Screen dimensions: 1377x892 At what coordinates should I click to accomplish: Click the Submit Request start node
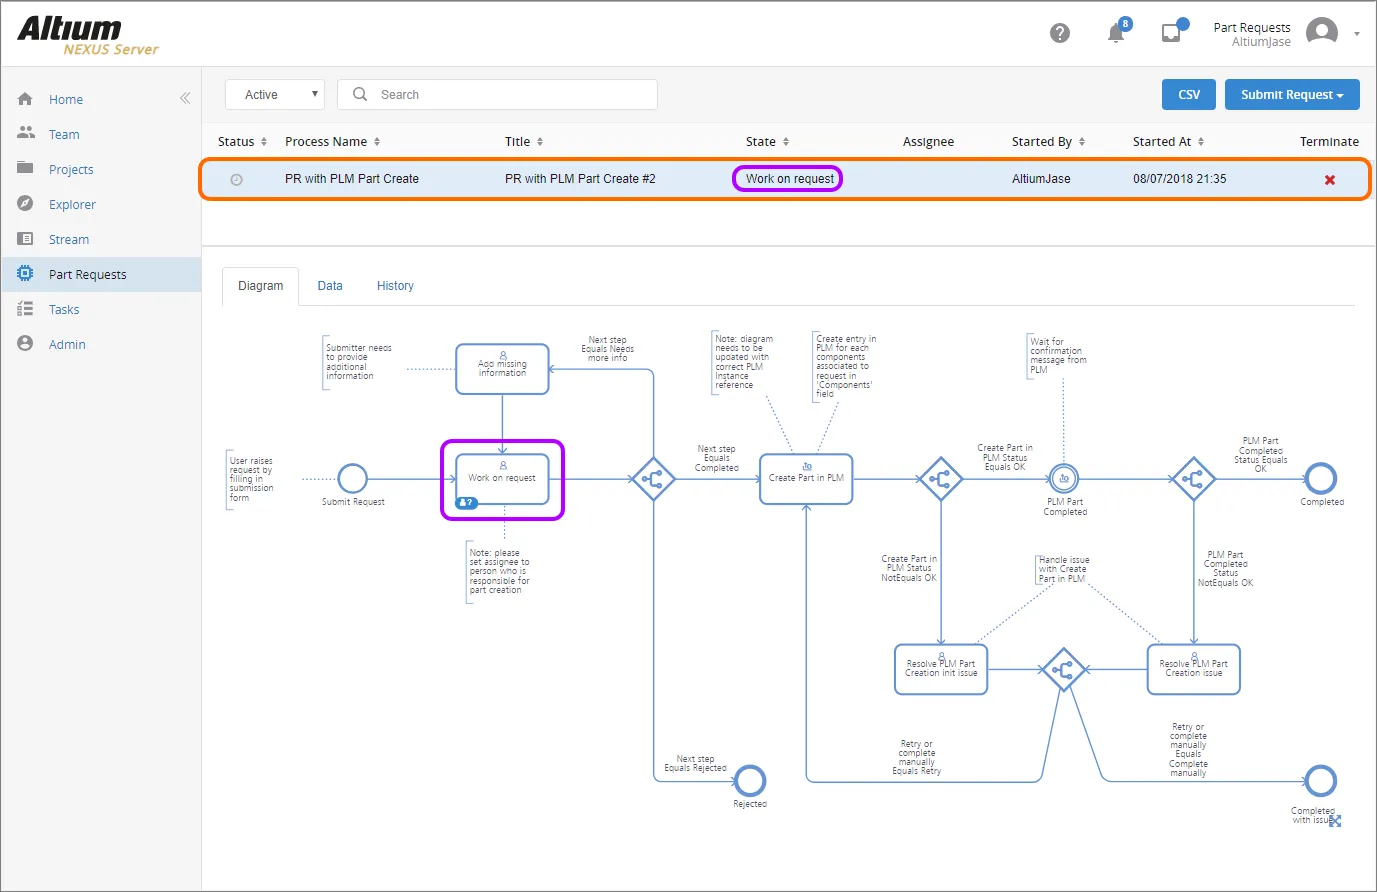(352, 479)
